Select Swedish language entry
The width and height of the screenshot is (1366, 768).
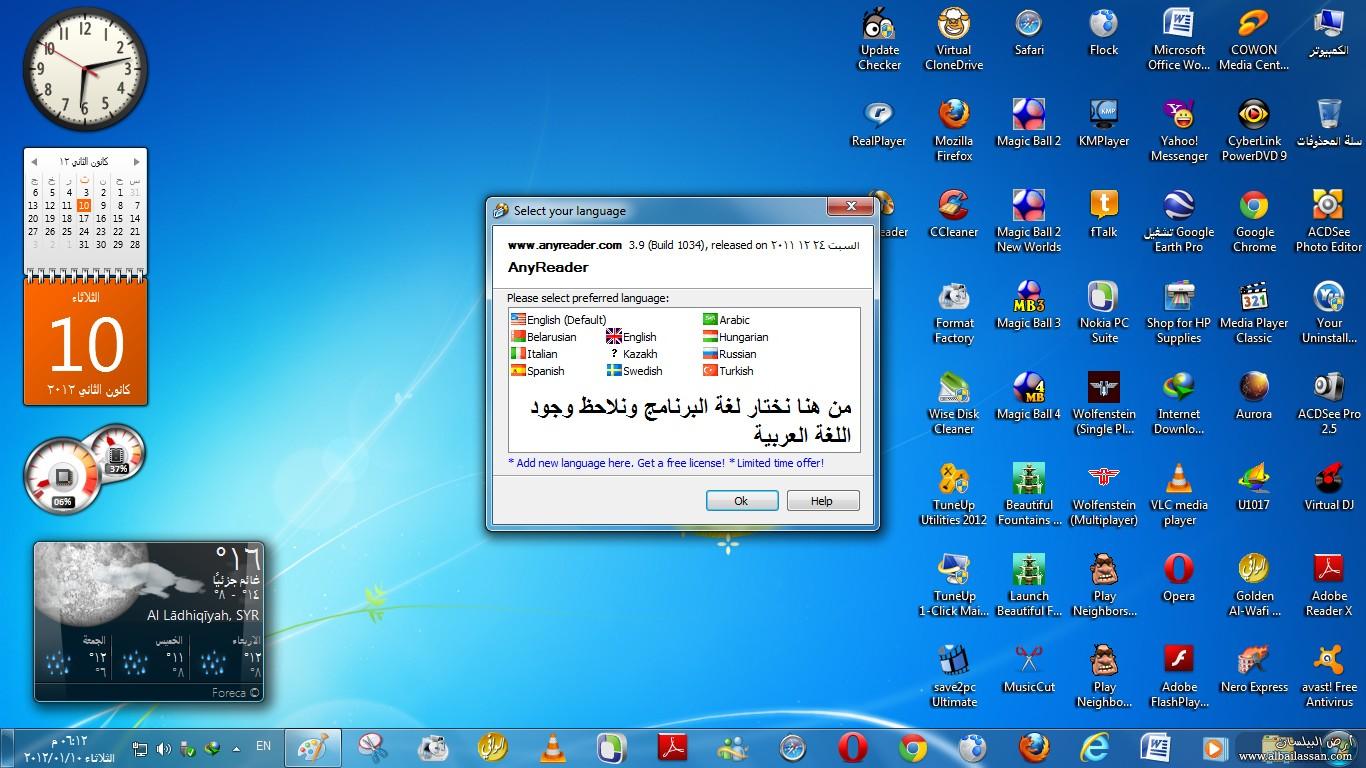pyautogui.click(x=634, y=371)
